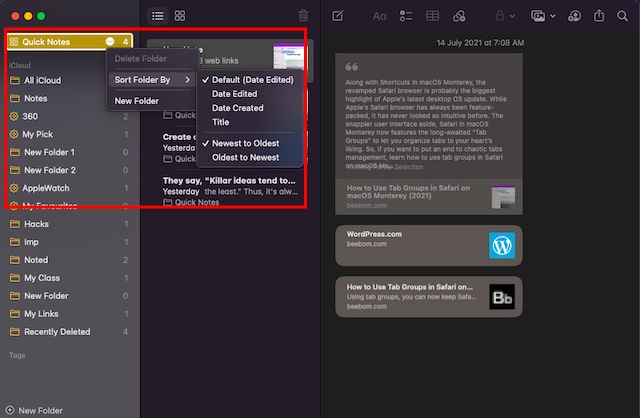The image size is (640, 418).
Task: Open the text format Aa options
Action: coord(379,16)
